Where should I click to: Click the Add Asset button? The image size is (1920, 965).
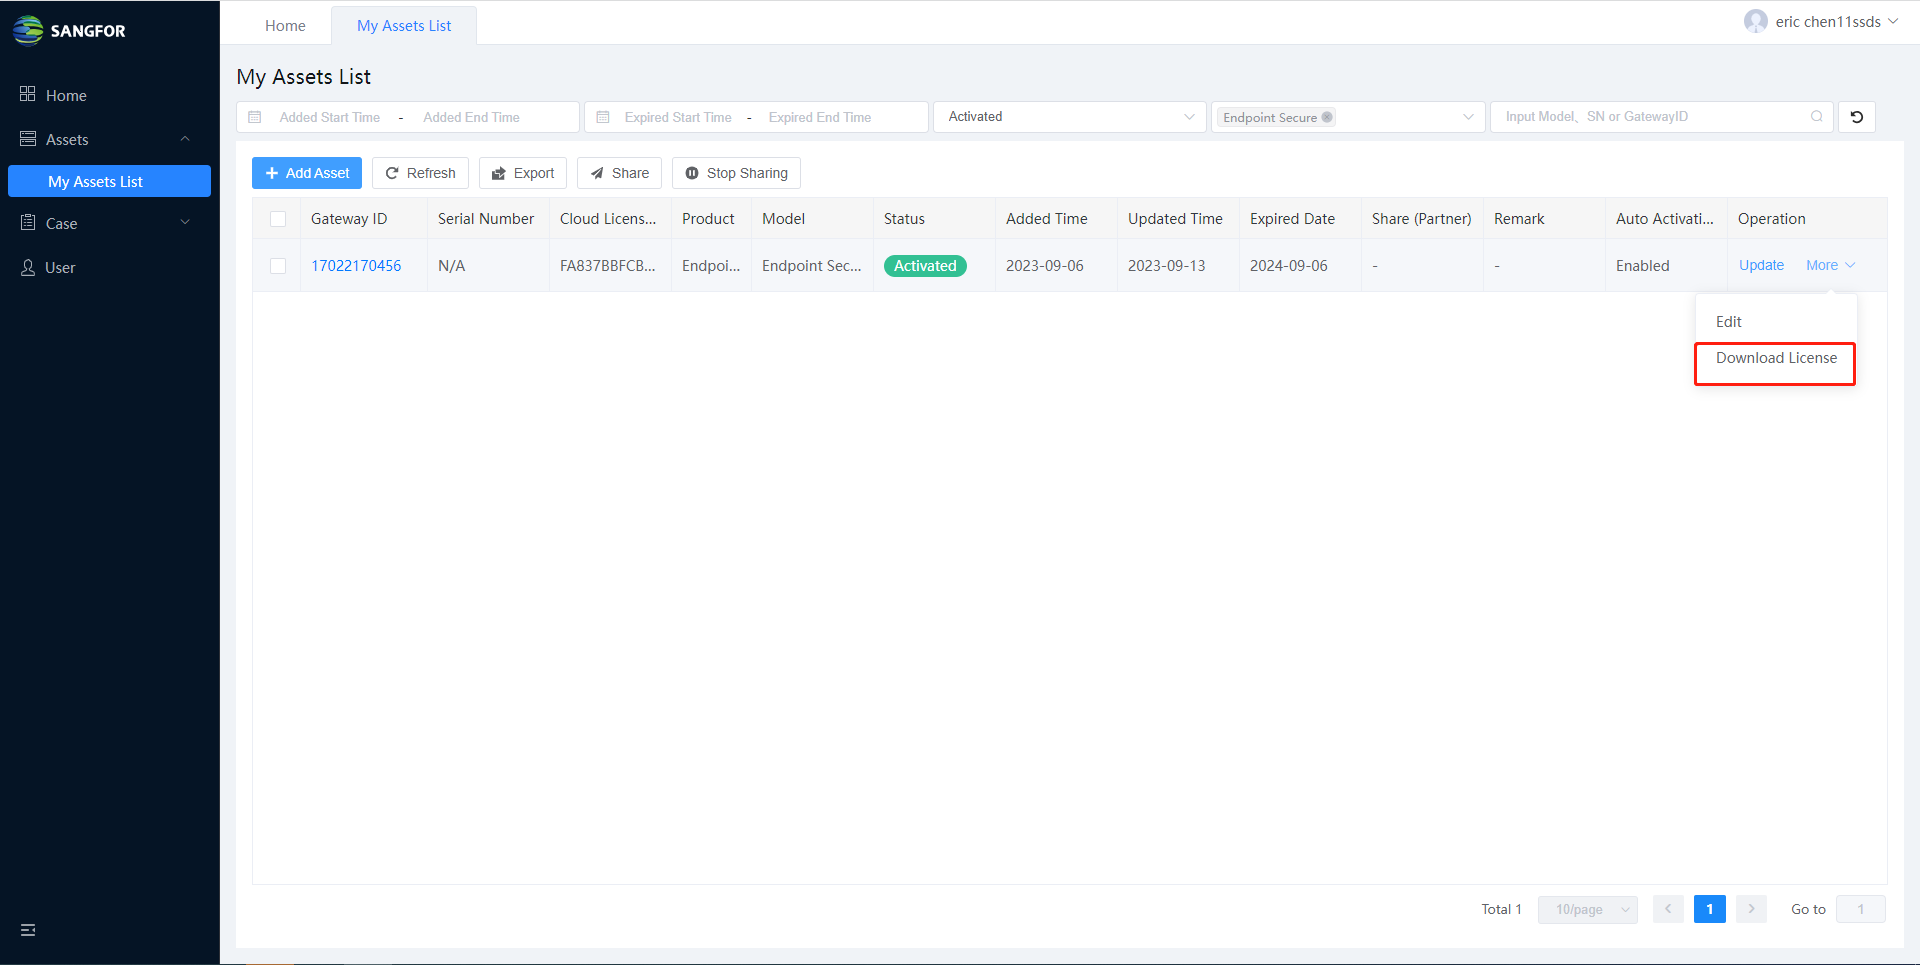(307, 173)
